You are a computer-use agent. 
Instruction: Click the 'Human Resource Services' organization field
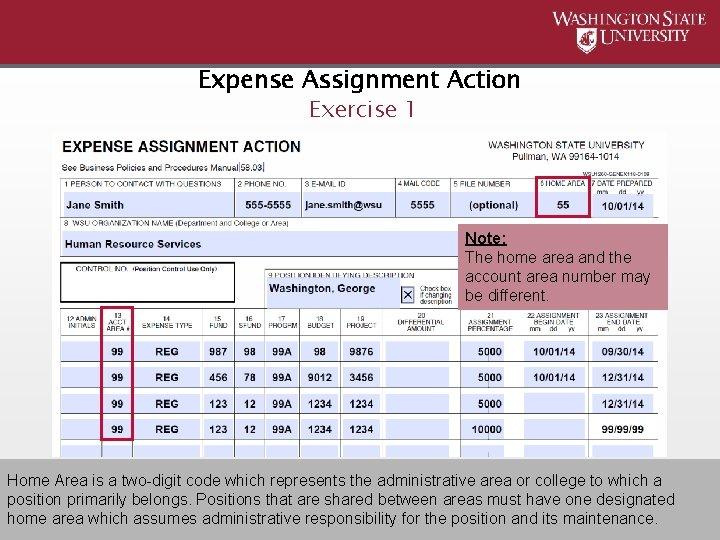[259, 244]
